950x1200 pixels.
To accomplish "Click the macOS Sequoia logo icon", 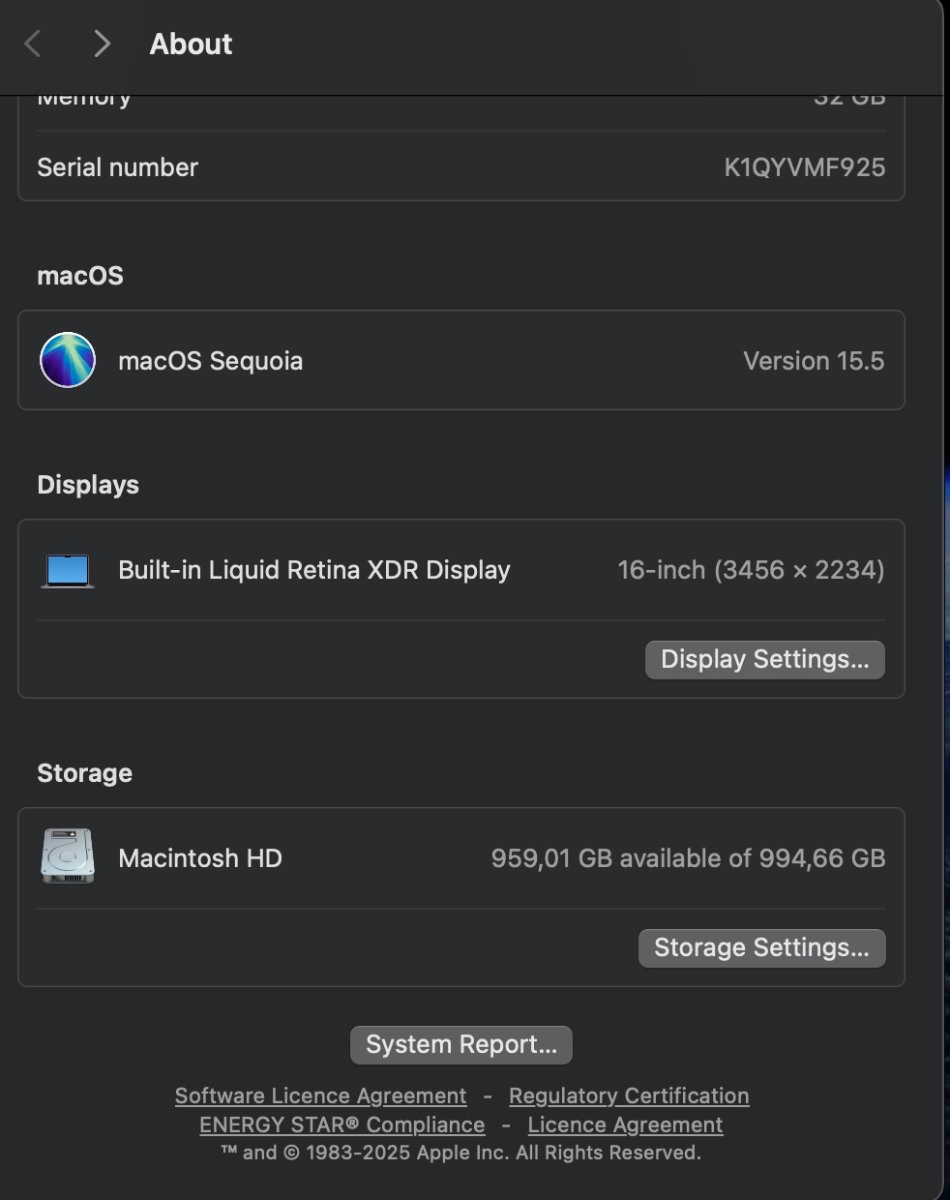I will (68, 360).
